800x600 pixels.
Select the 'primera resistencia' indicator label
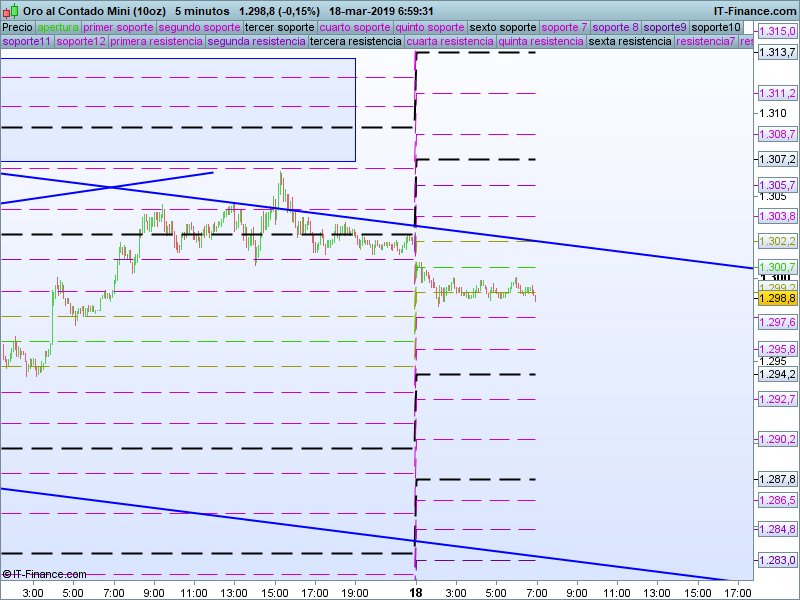point(156,42)
